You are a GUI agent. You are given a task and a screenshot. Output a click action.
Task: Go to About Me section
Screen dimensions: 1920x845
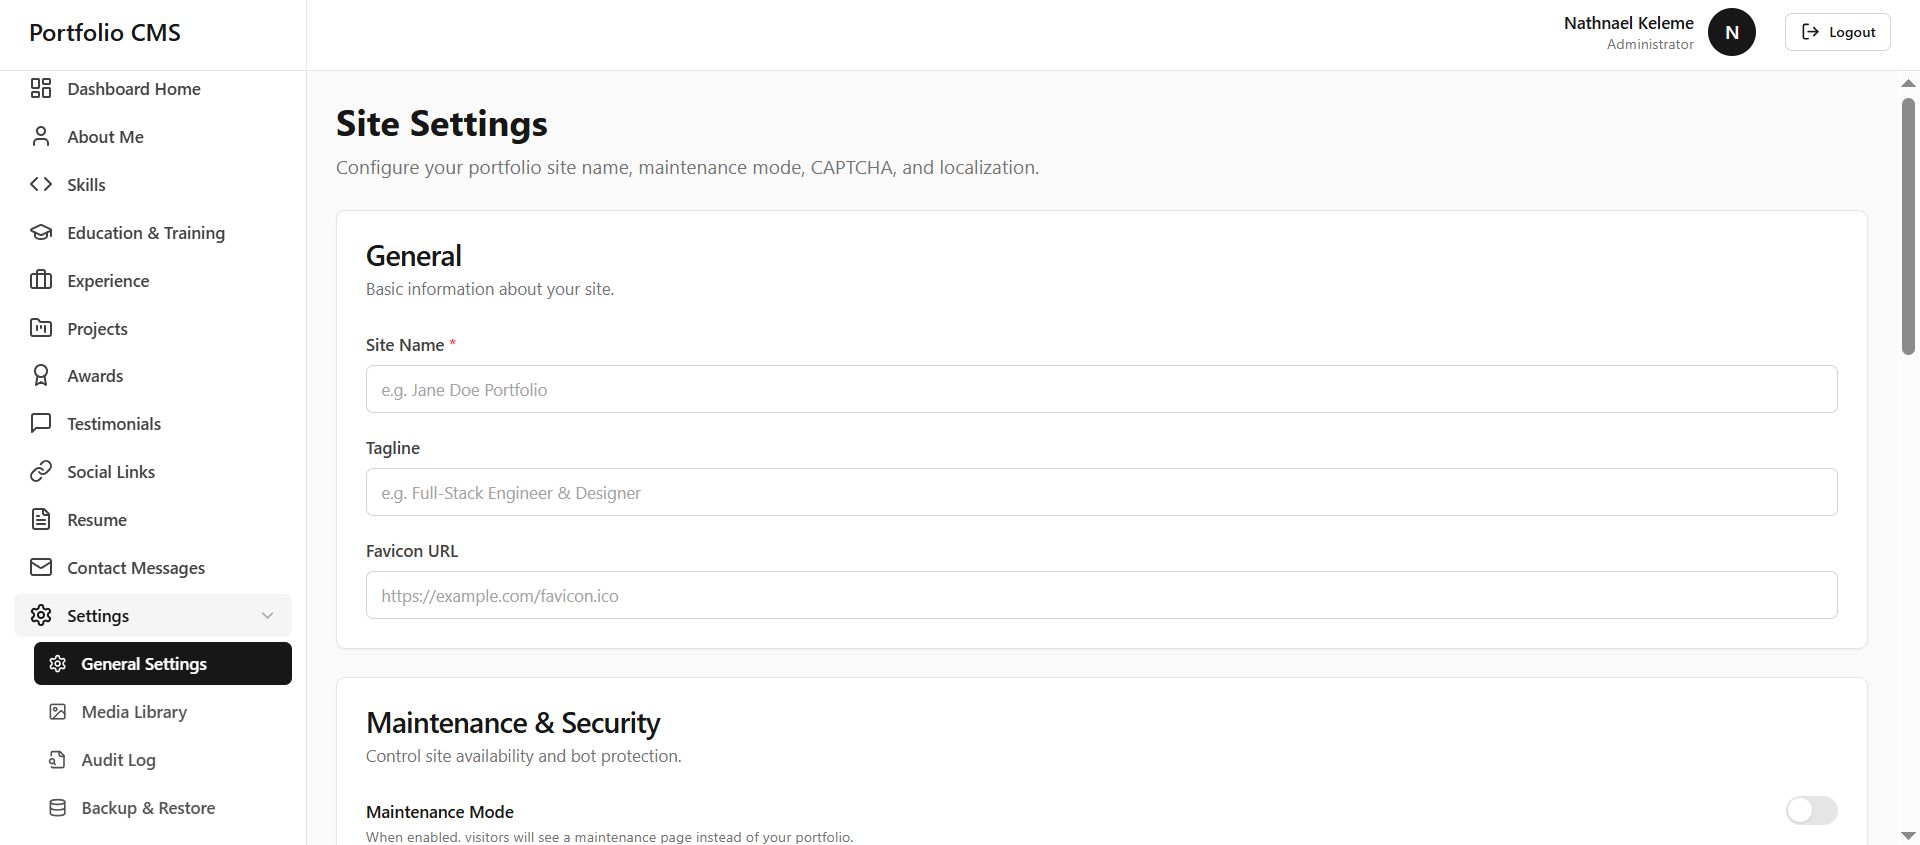coord(153,137)
